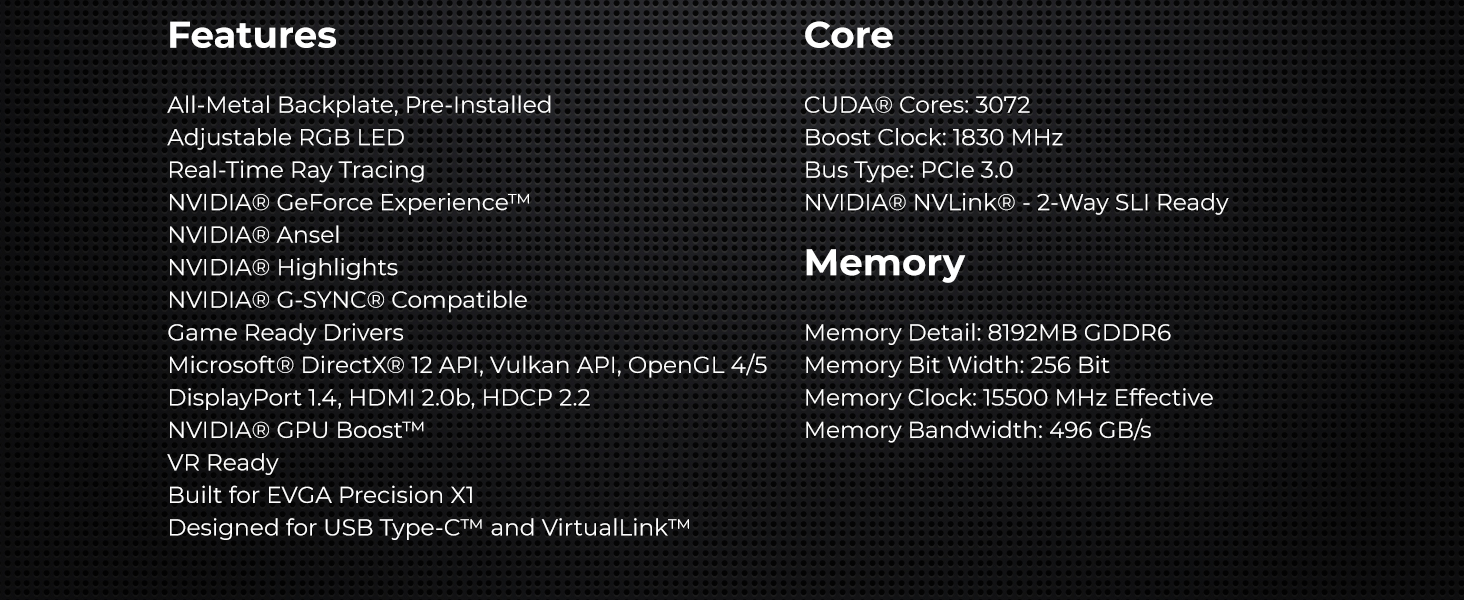The width and height of the screenshot is (1464, 600).
Task: Select the Real-Time Ray Tracing line
Action: pyautogui.click(x=296, y=170)
